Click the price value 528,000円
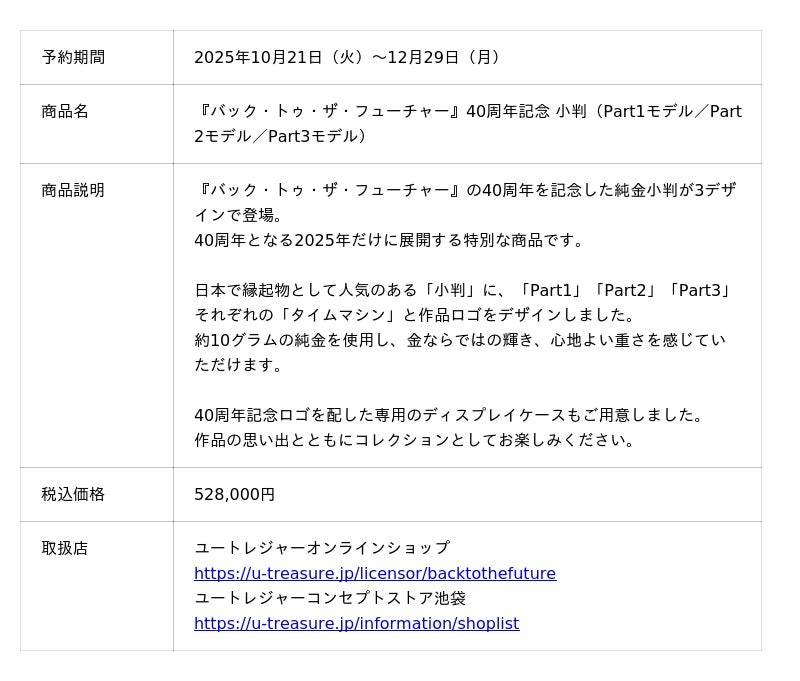 point(234,494)
